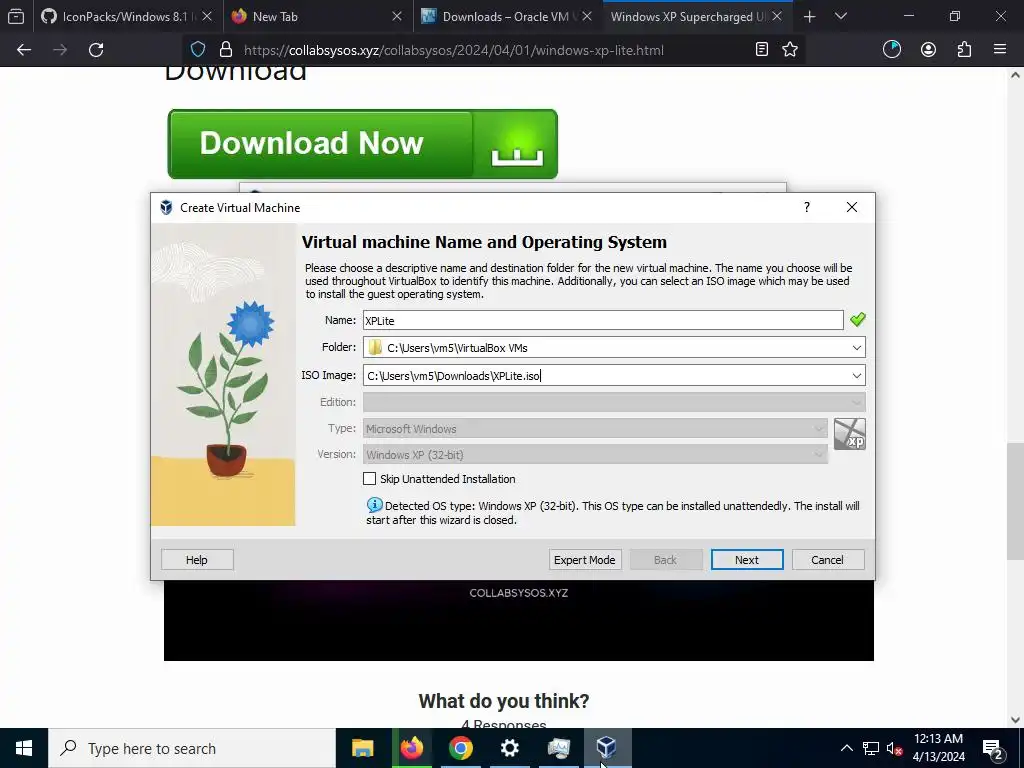This screenshot has height=768, width=1024.
Task: Click the Help button in wizard
Action: coord(197,560)
